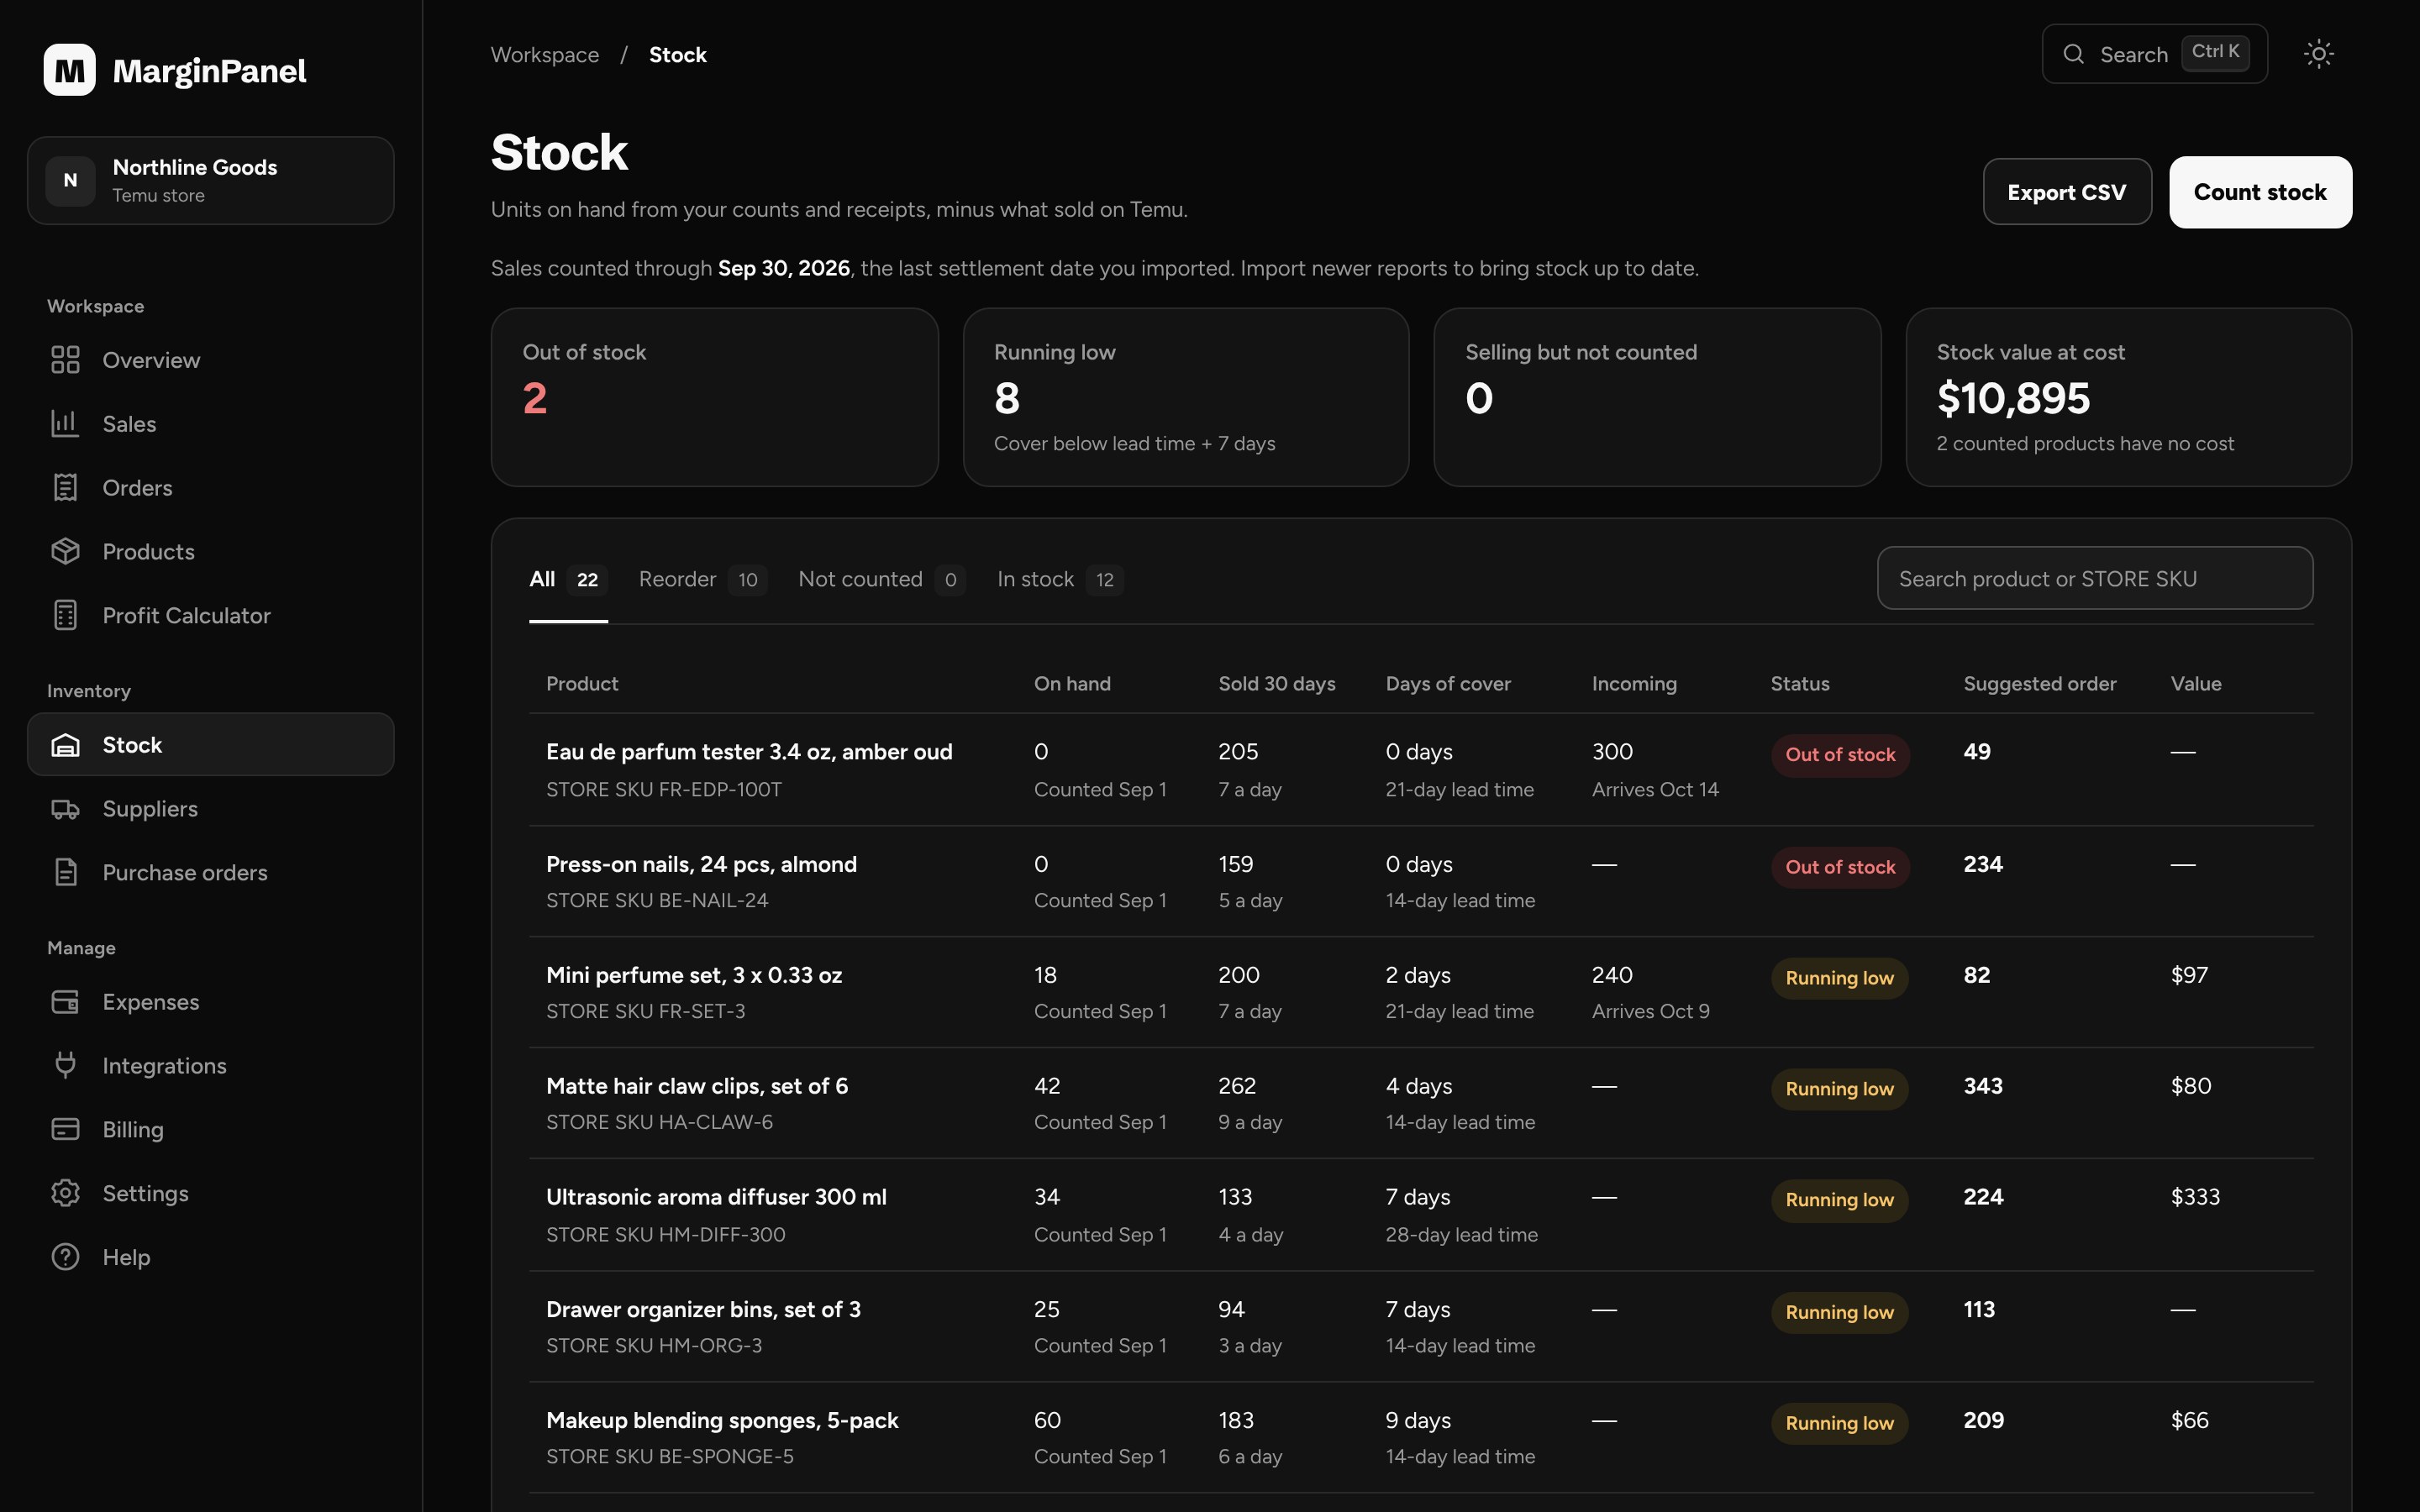
Task: Select Matte hair claw clips row name
Action: [x=697, y=1086]
